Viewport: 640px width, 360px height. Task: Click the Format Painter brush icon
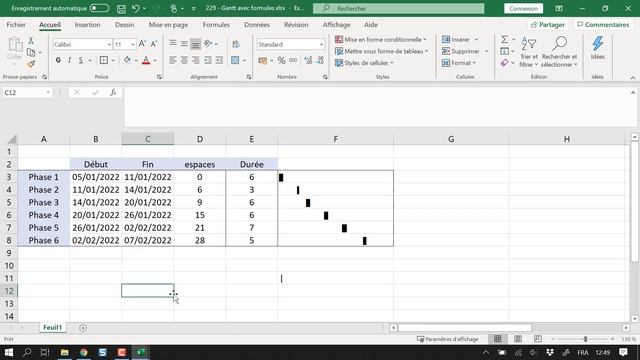point(31,64)
